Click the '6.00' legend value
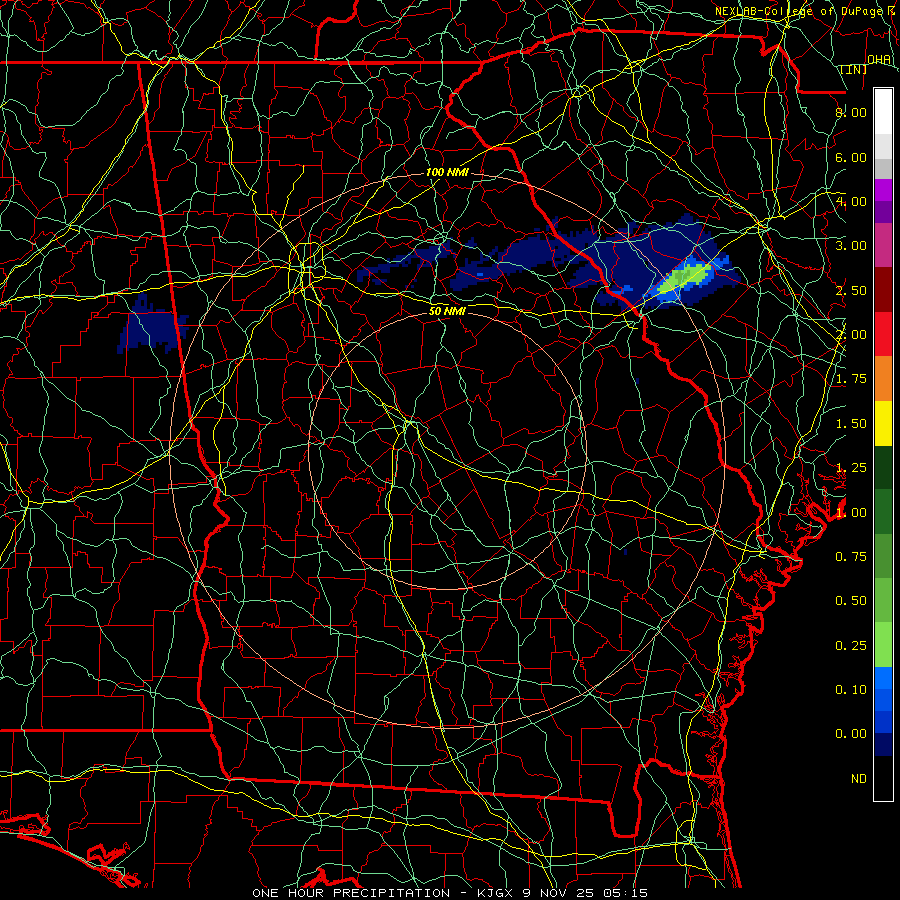Image resolution: width=900 pixels, height=900 pixels. [851, 157]
